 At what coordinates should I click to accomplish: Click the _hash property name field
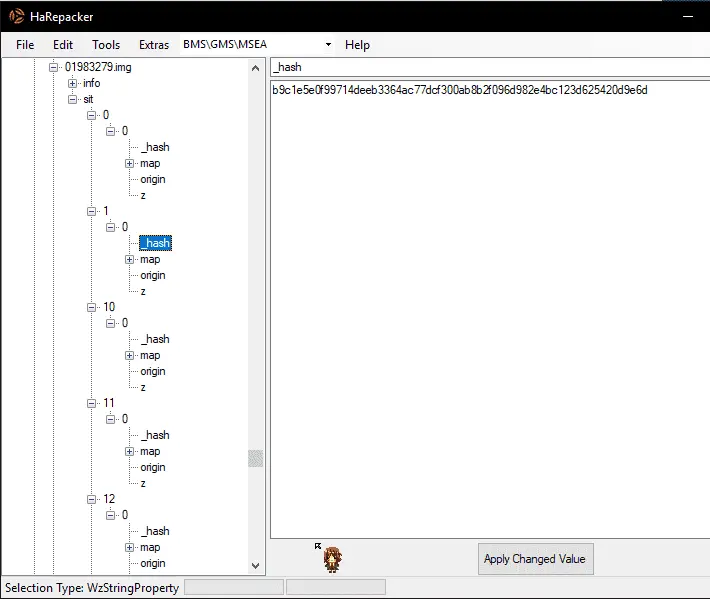490,67
